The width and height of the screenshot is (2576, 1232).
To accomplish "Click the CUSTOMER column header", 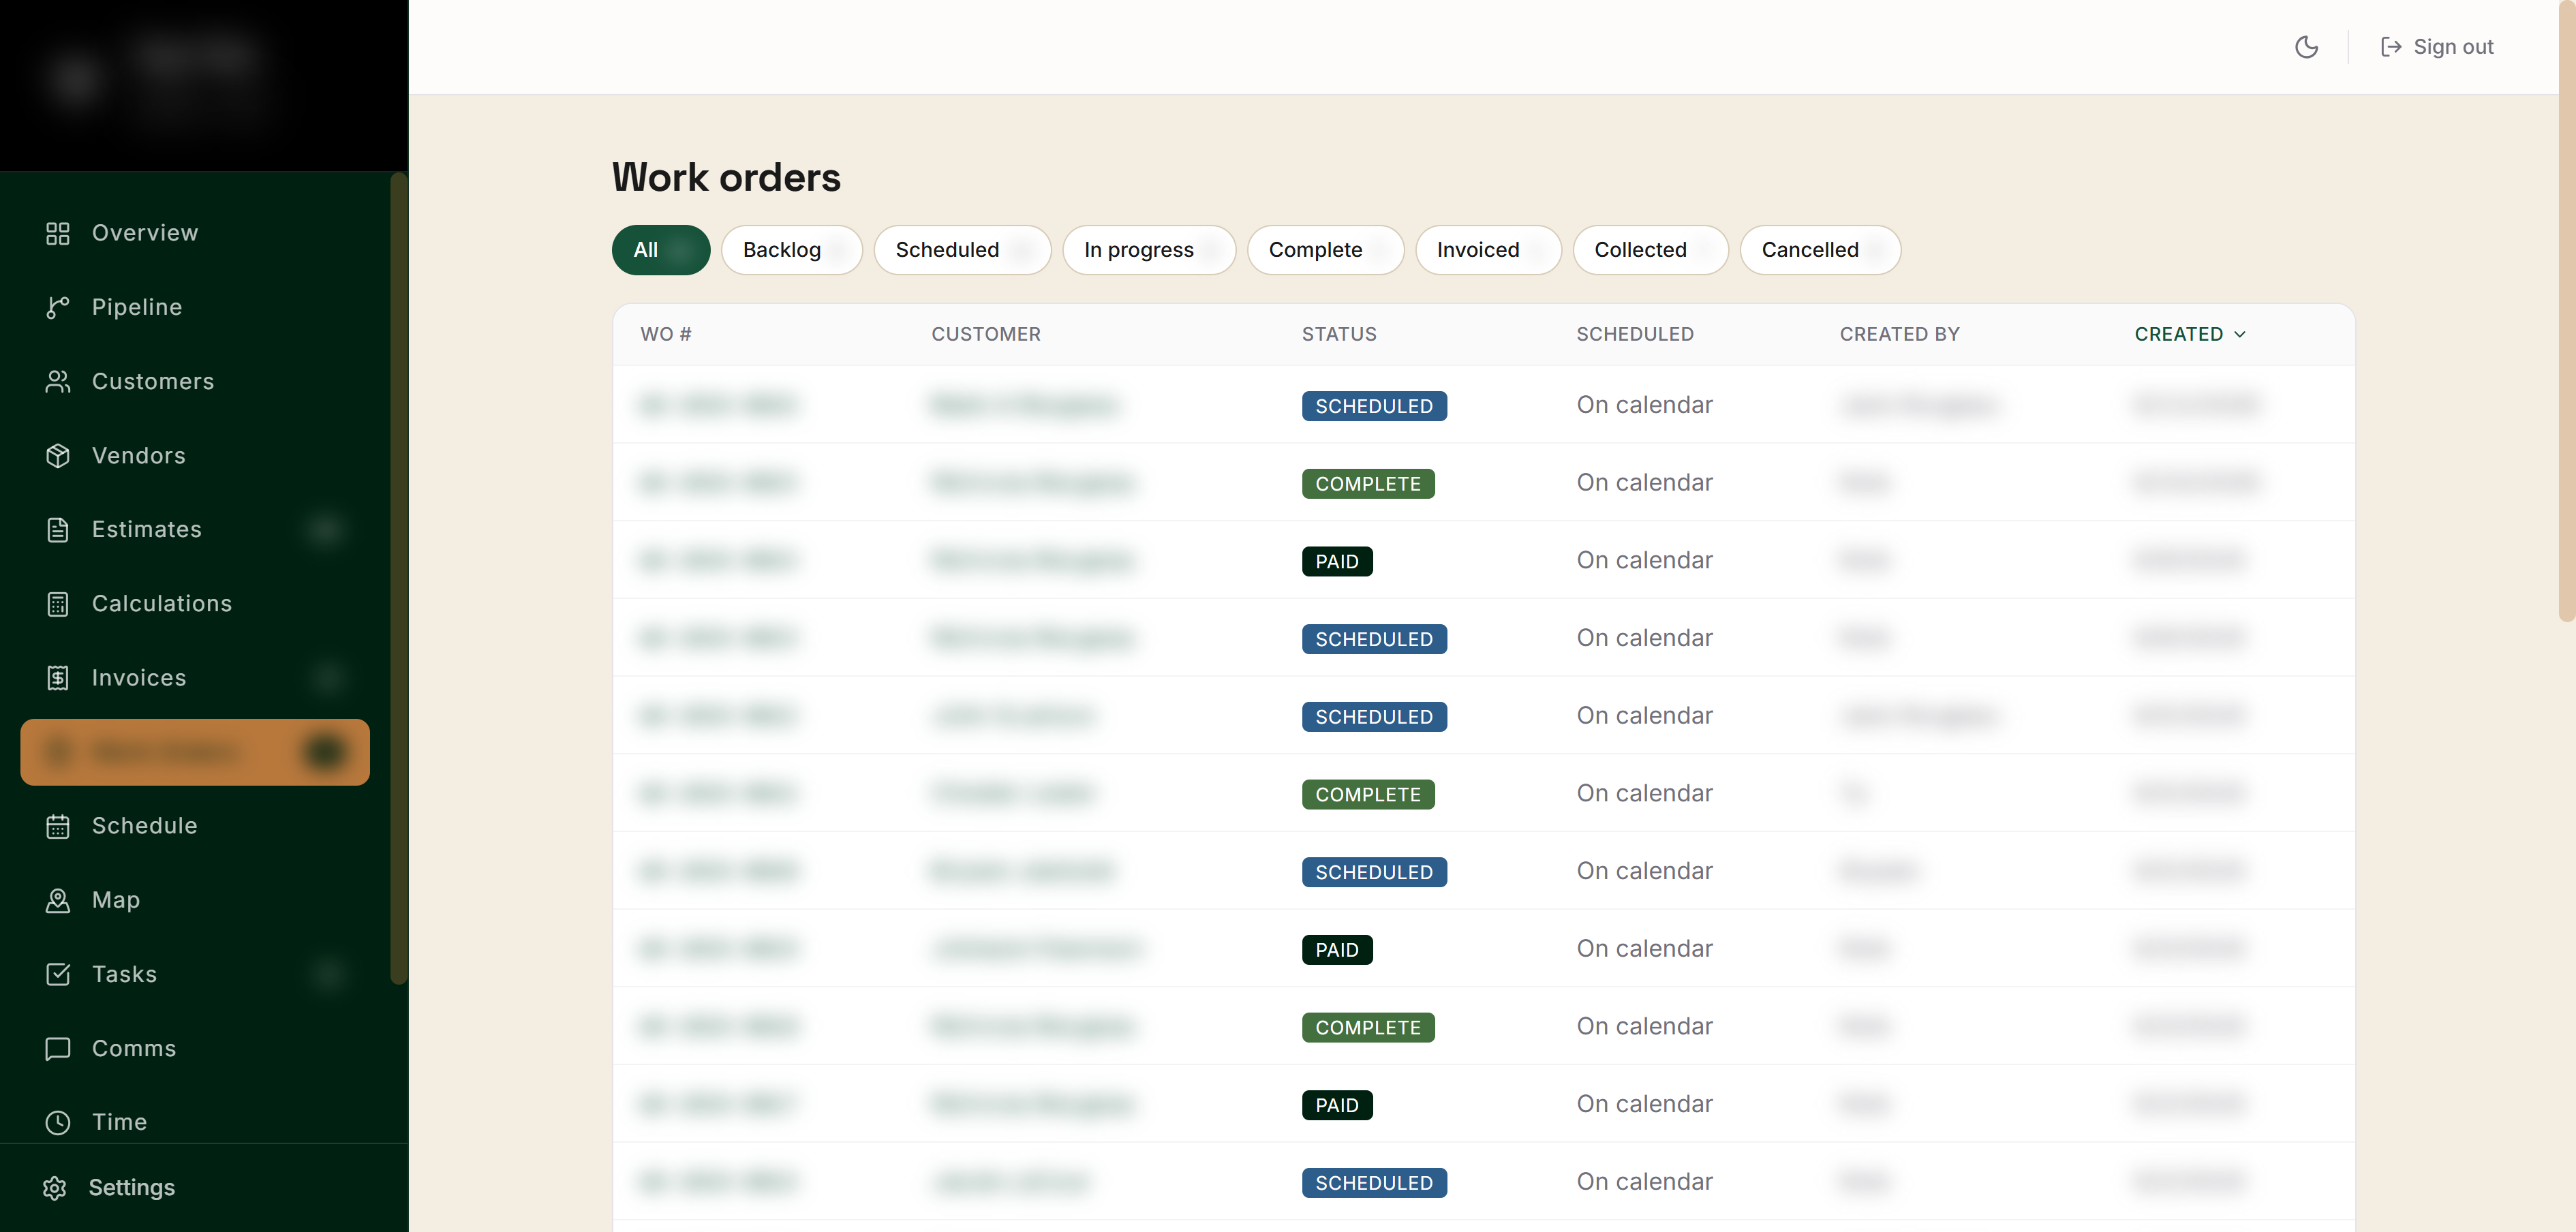I will [x=986, y=334].
